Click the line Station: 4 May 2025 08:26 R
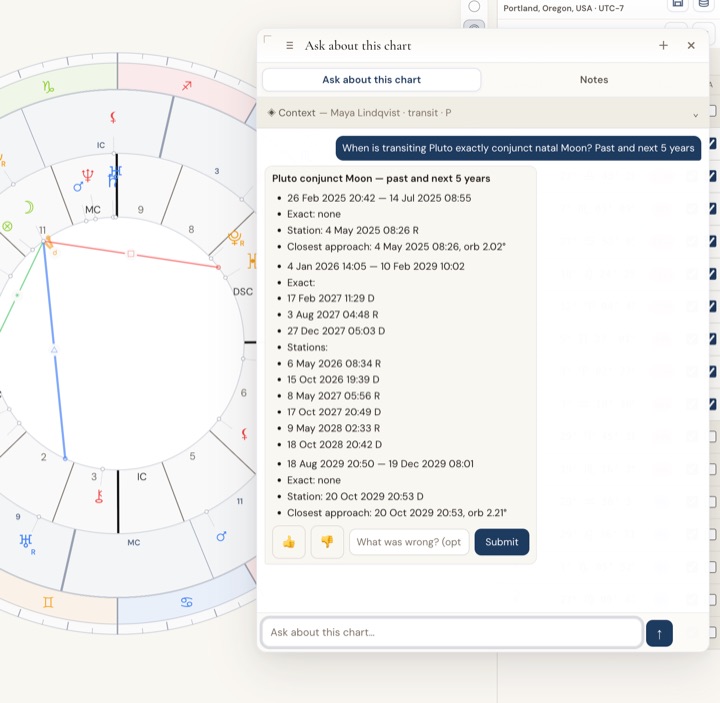The height and width of the screenshot is (703, 720). [353, 230]
